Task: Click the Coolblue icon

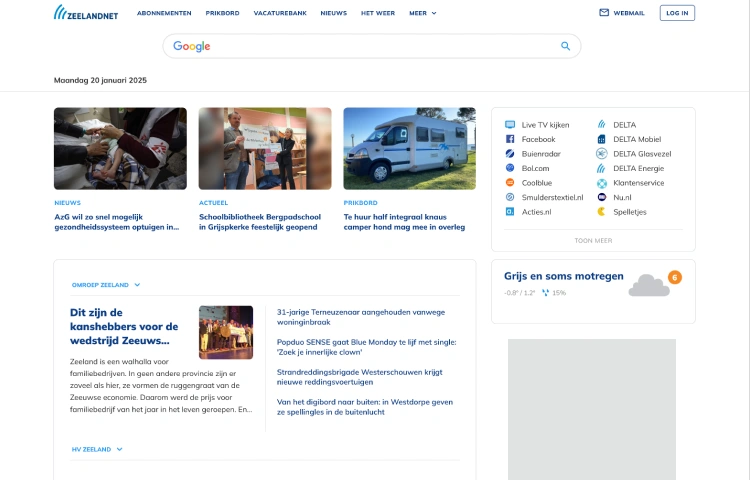Action: 510,183
